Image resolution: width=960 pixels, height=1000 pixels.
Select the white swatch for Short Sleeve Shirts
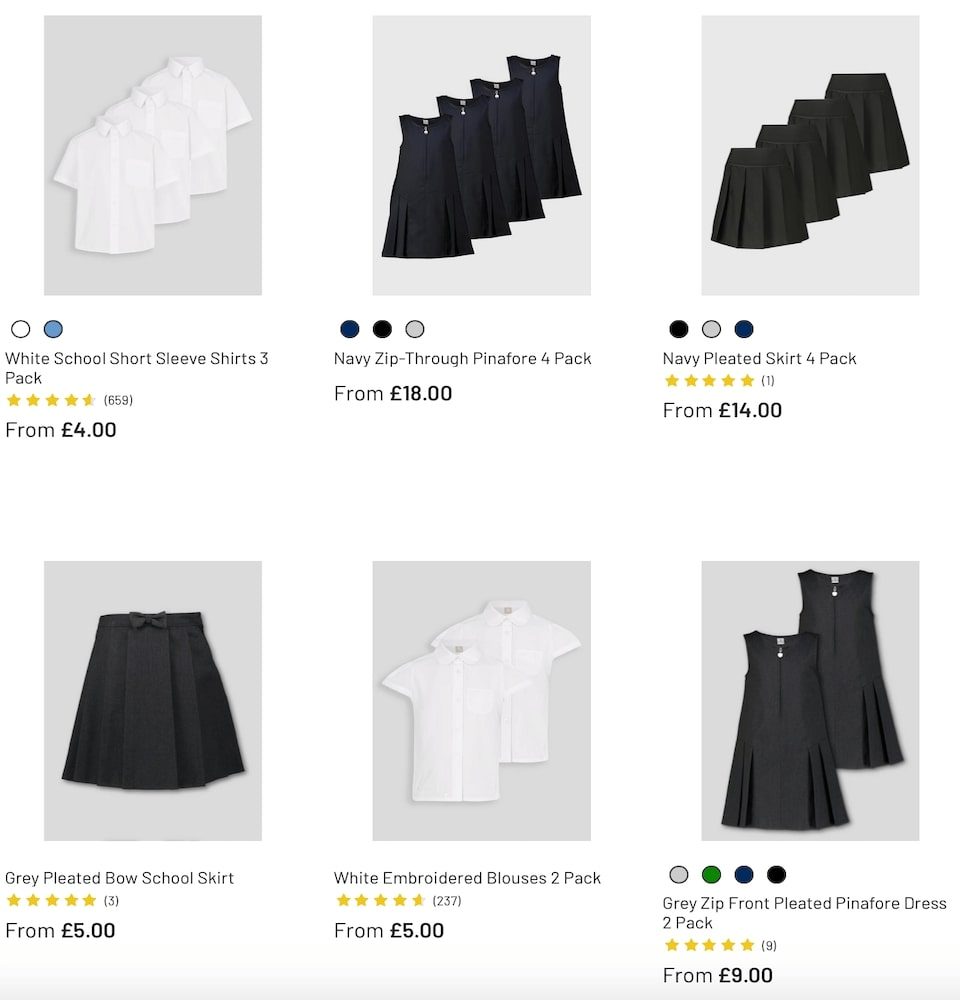click(20, 329)
